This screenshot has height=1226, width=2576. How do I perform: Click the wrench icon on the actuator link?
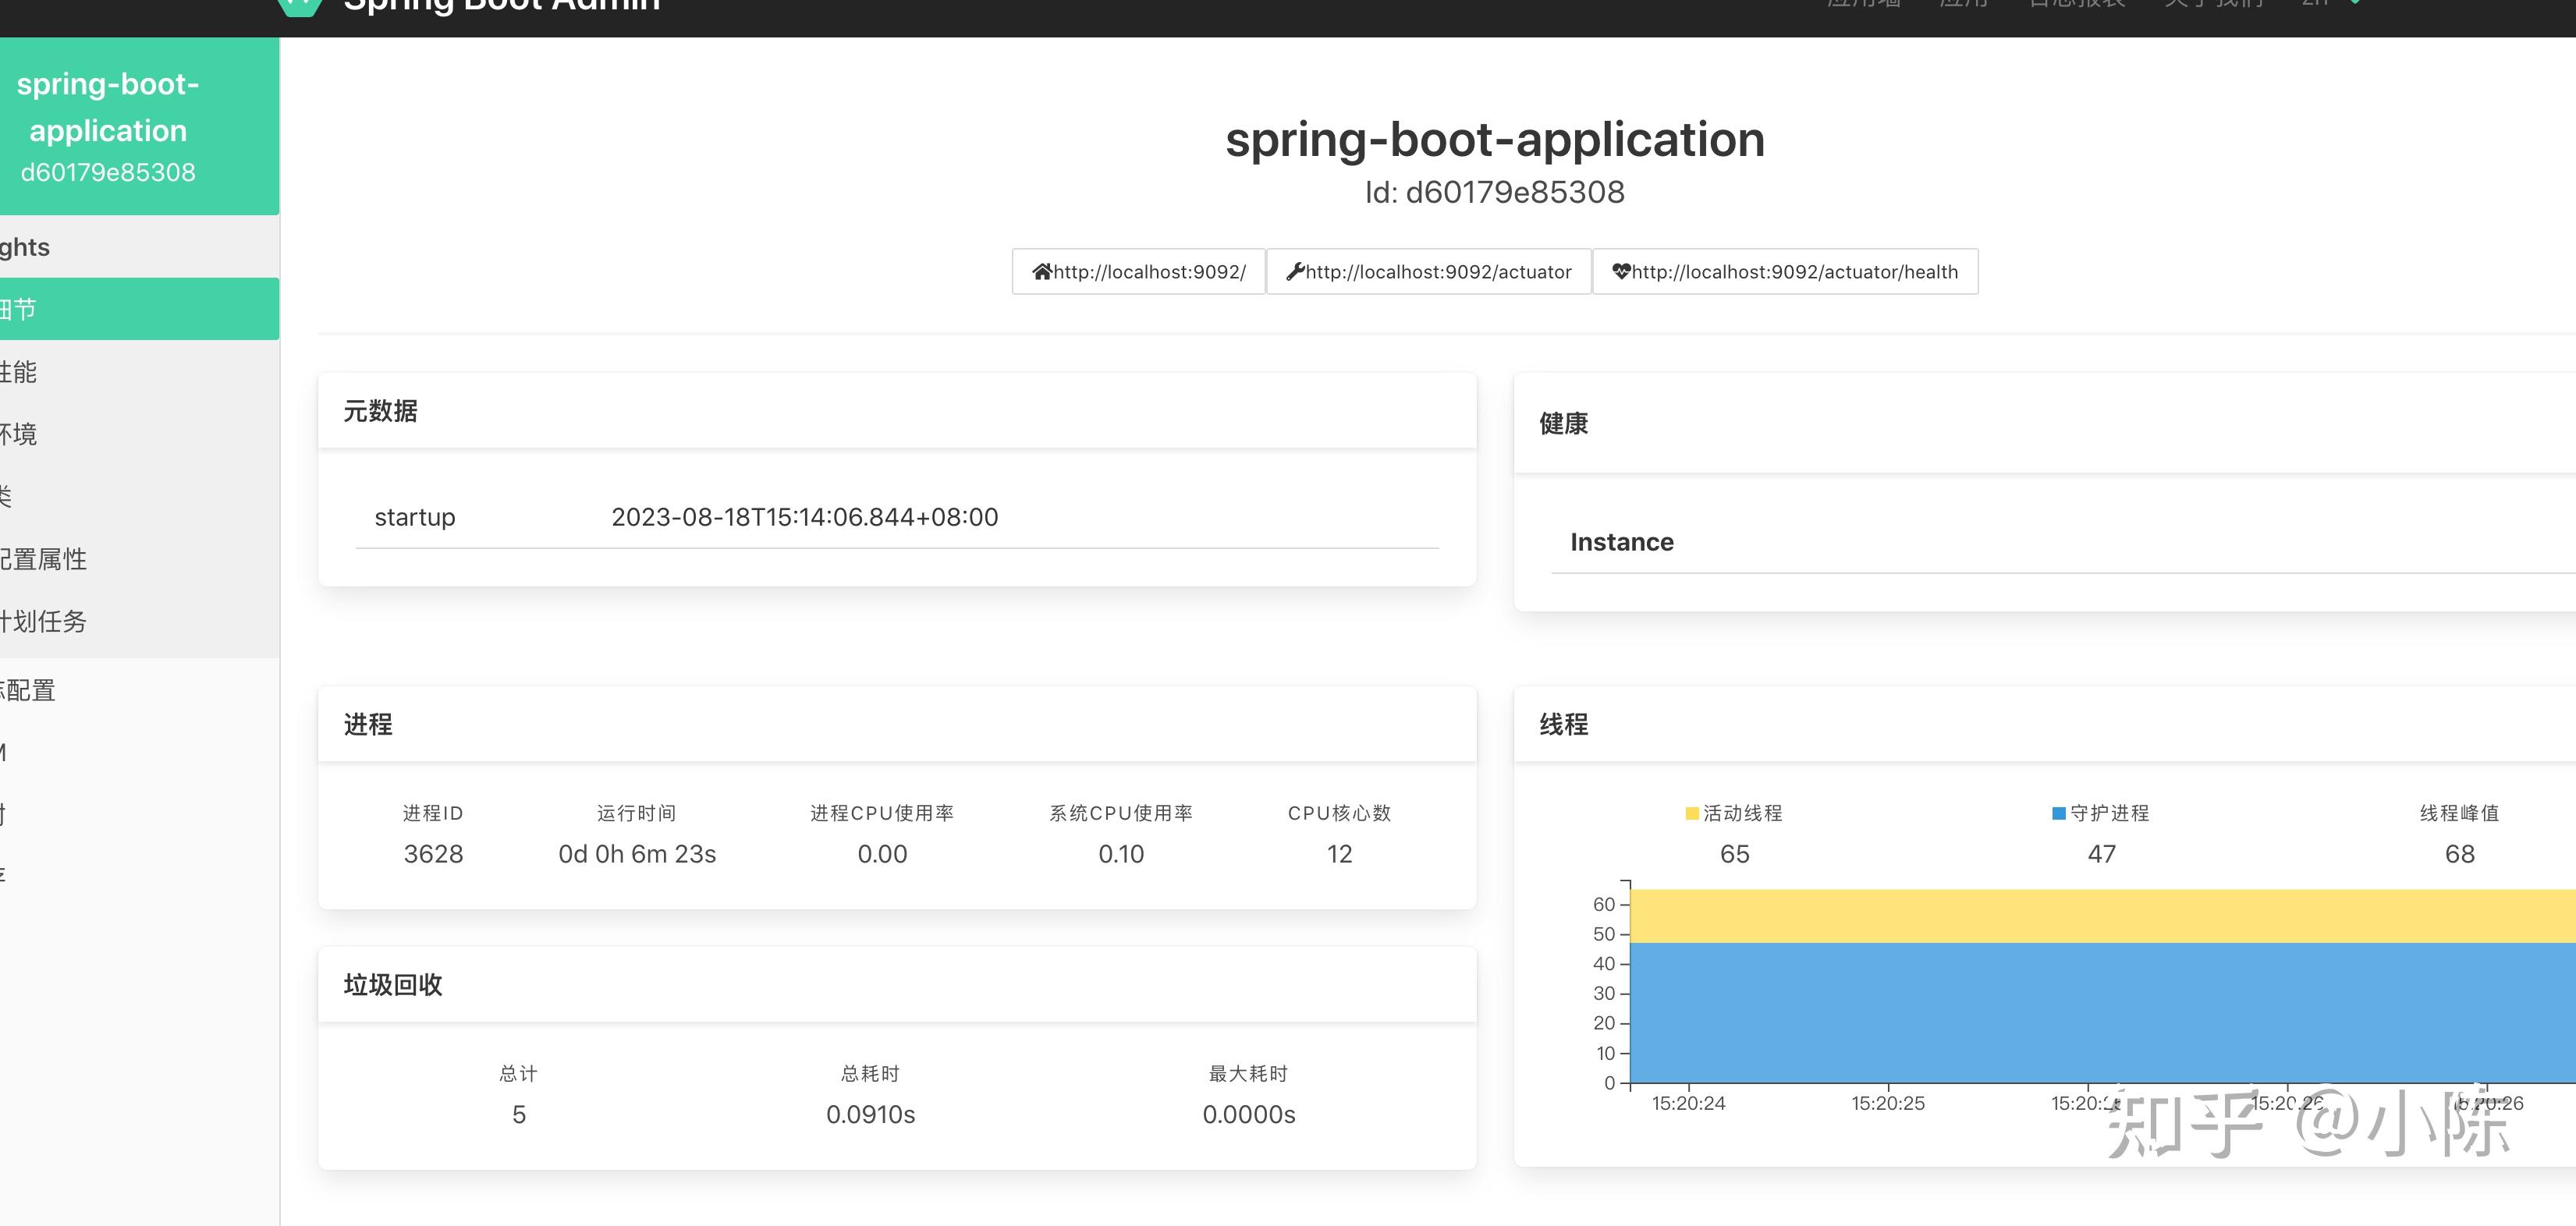point(1294,271)
